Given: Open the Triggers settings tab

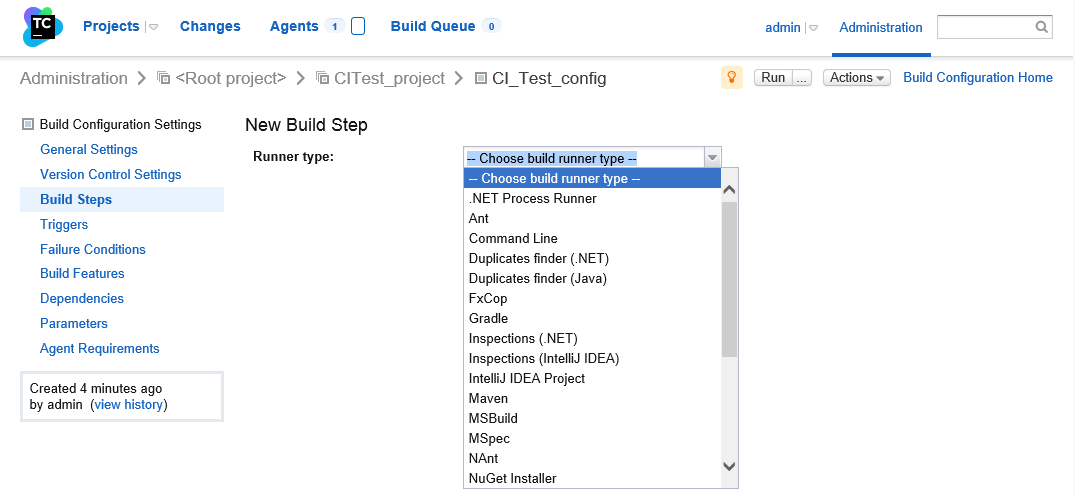Looking at the screenshot, I should click(64, 224).
